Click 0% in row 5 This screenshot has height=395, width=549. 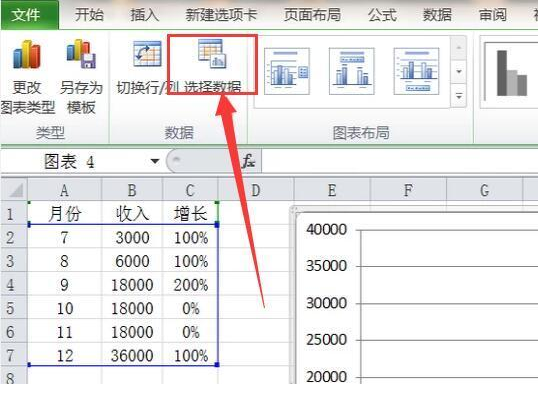[190, 307]
